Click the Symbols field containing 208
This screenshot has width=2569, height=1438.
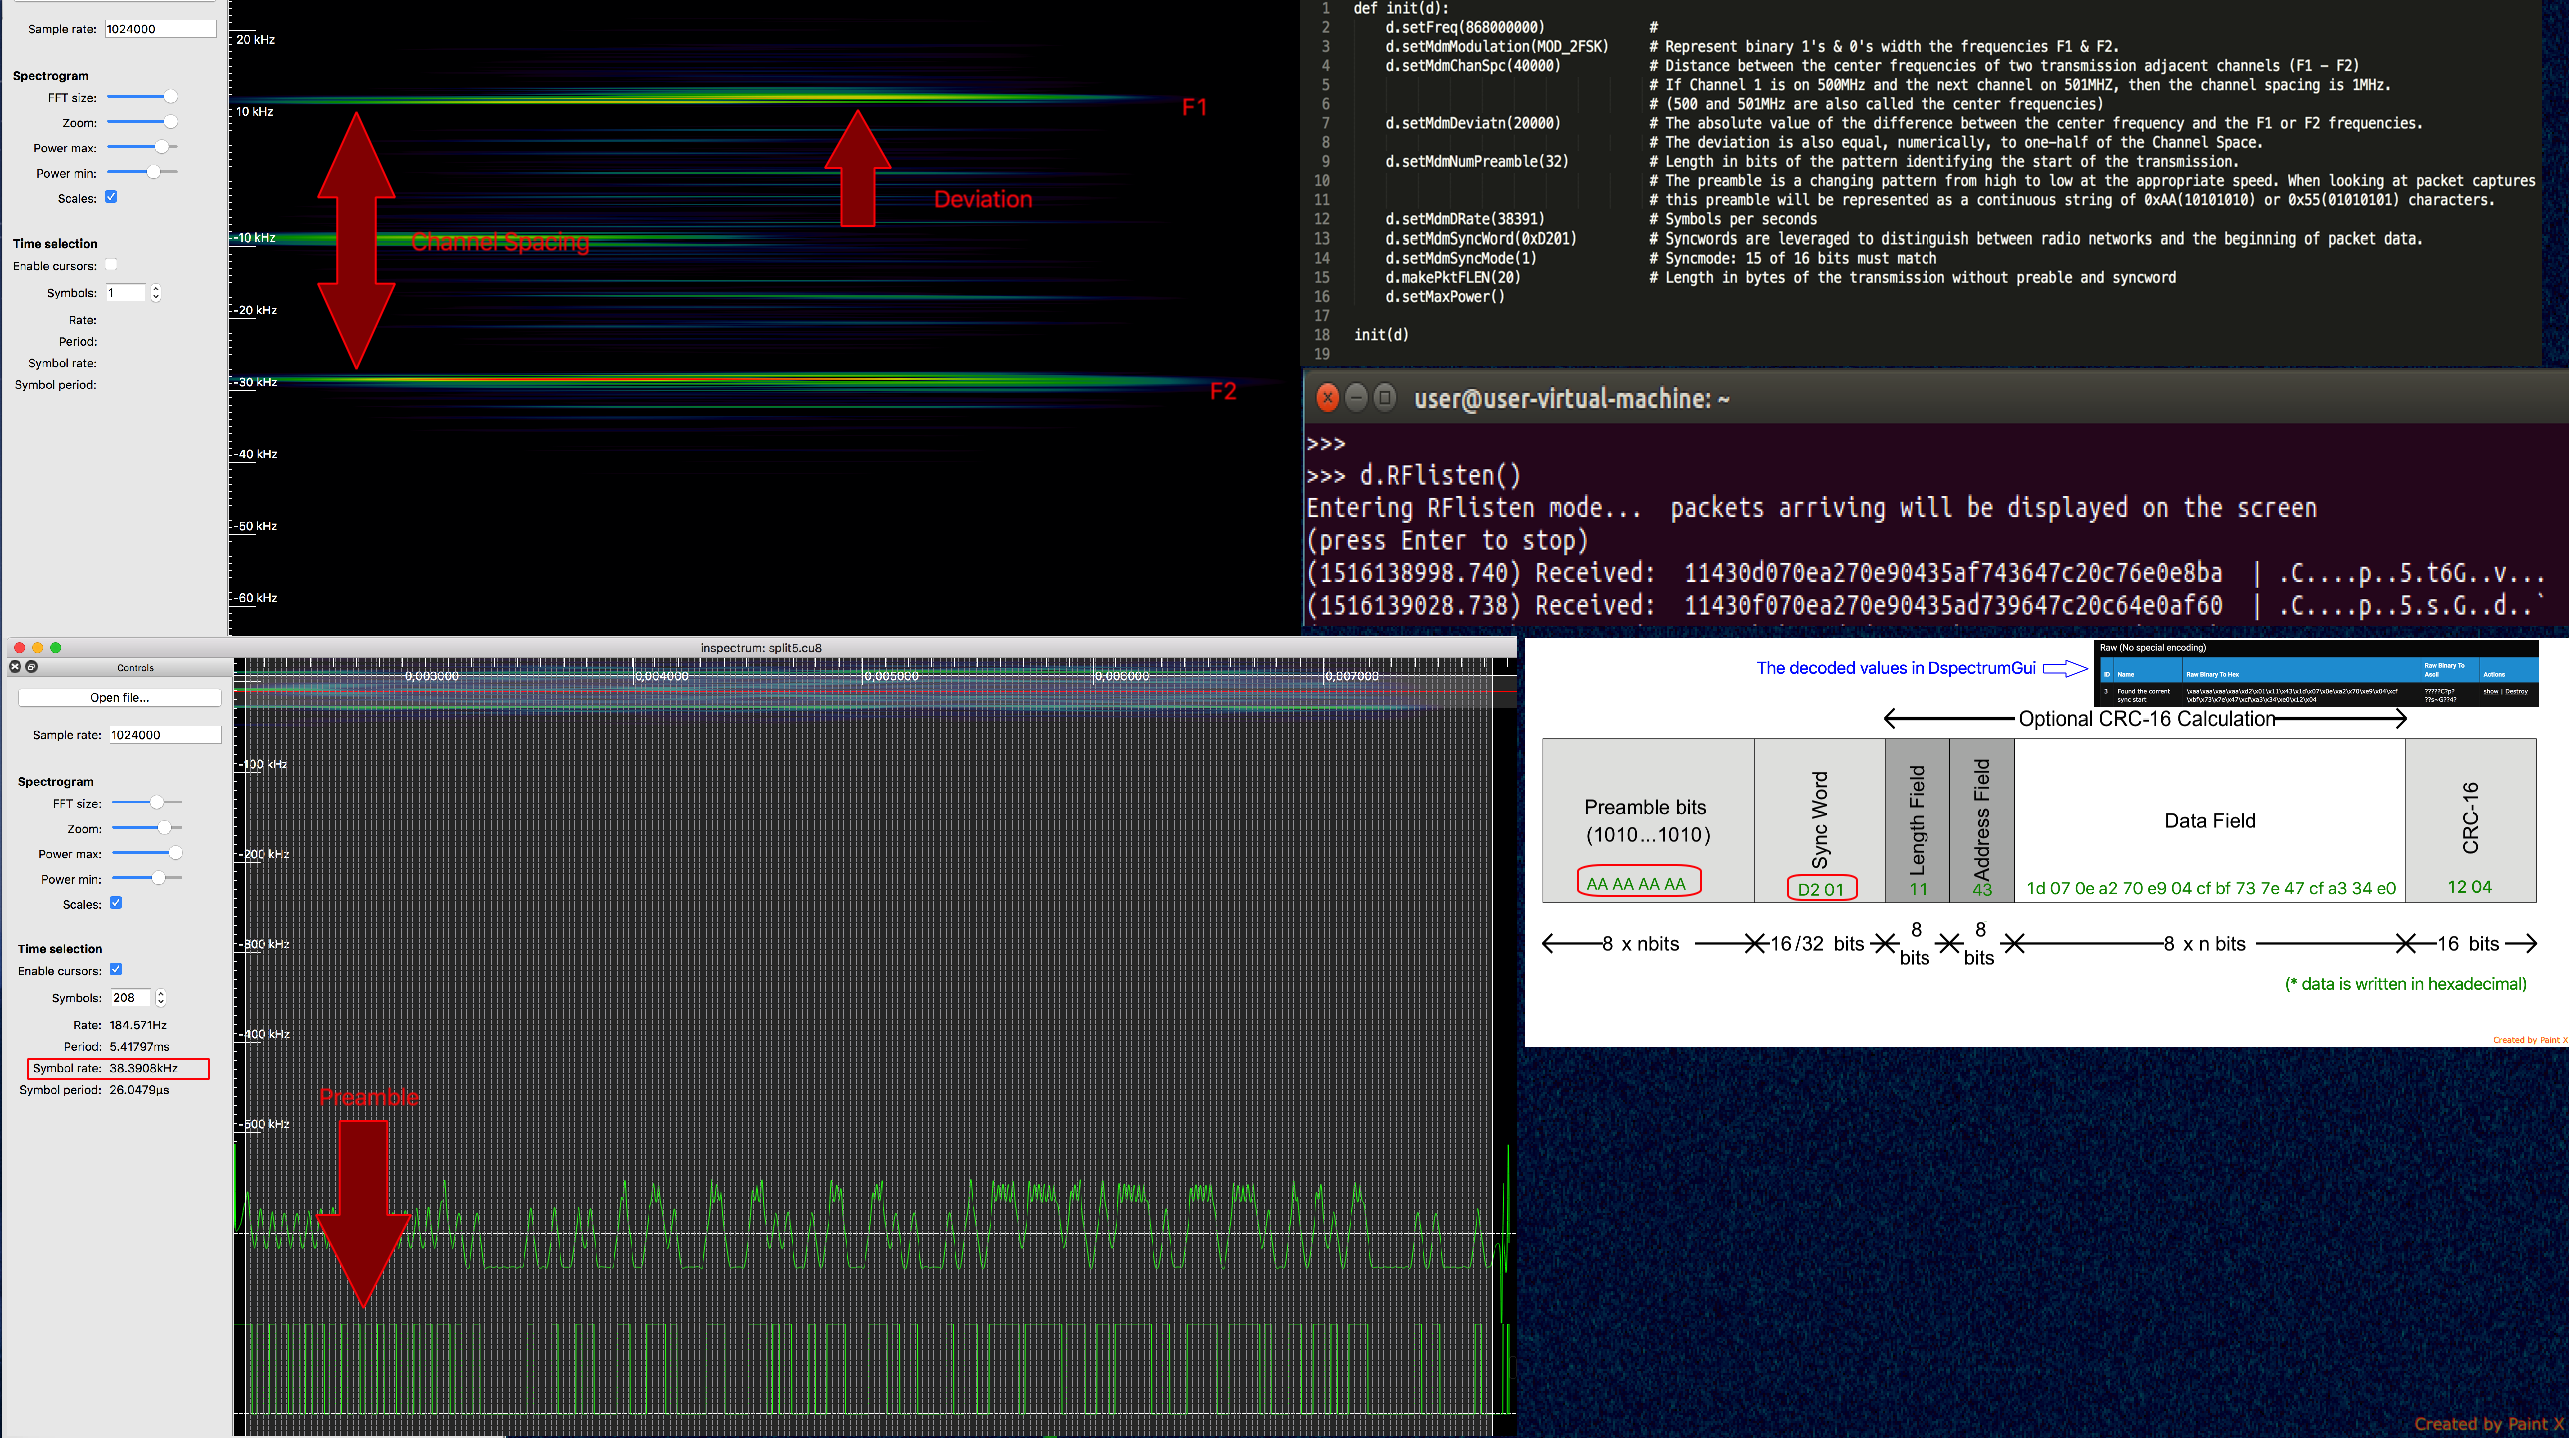129,997
